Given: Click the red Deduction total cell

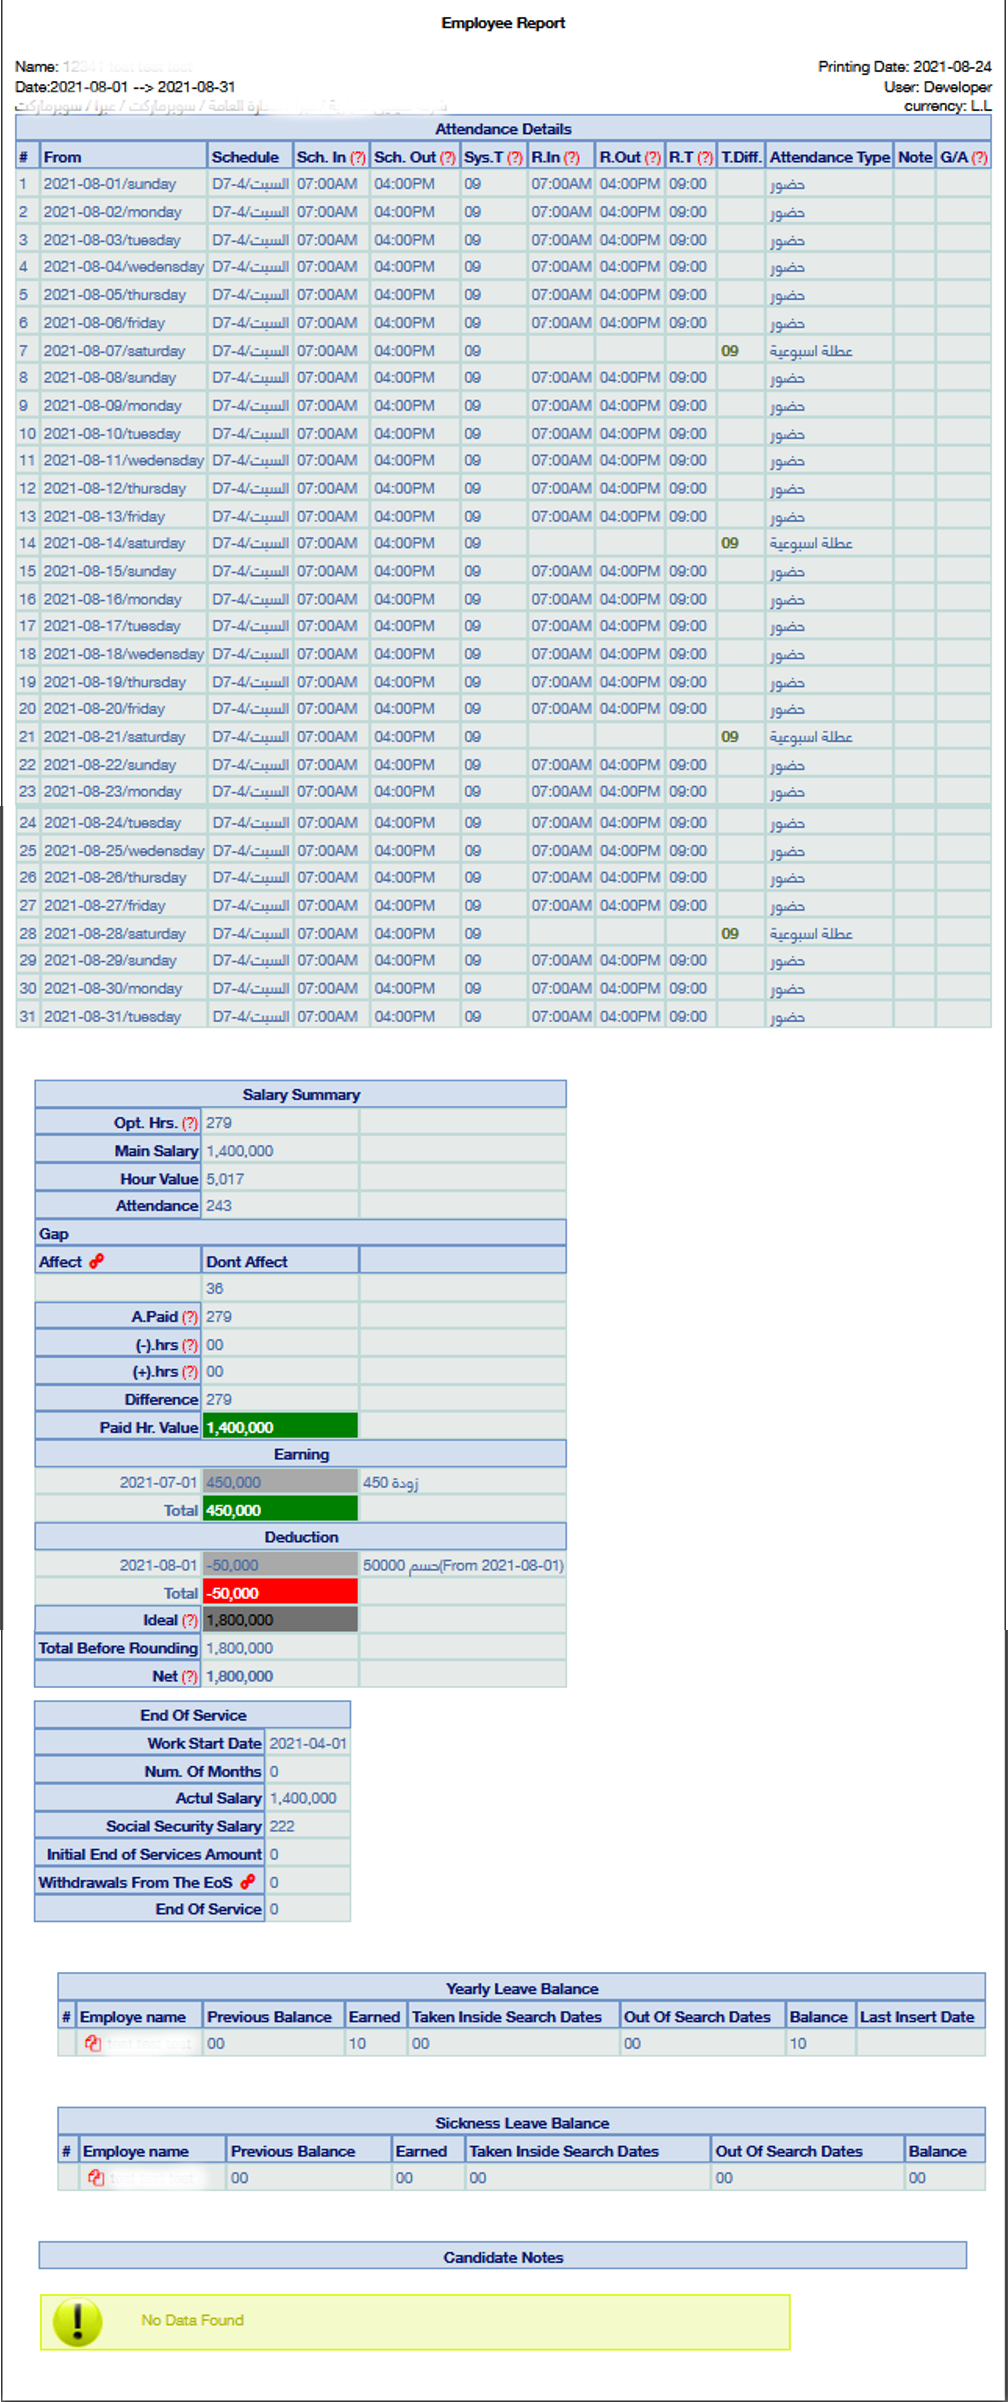Looking at the screenshot, I should click(x=280, y=1593).
